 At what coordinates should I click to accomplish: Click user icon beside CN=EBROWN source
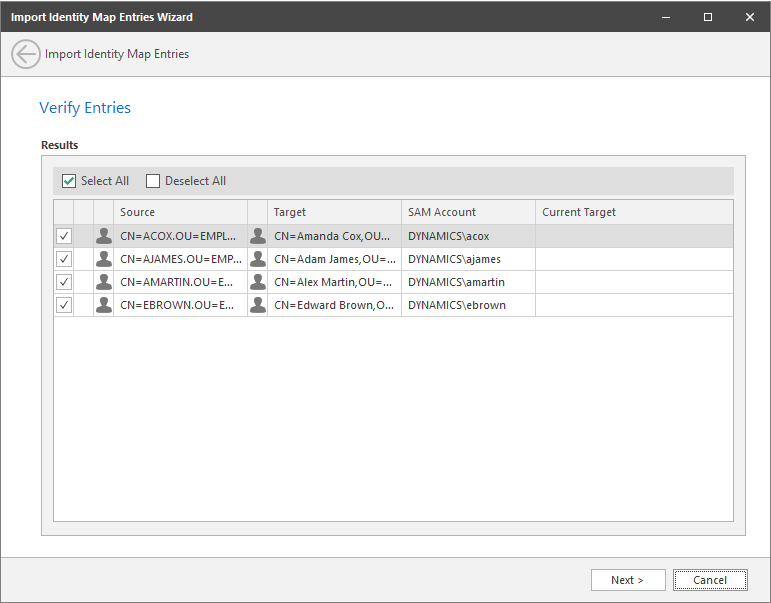104,305
